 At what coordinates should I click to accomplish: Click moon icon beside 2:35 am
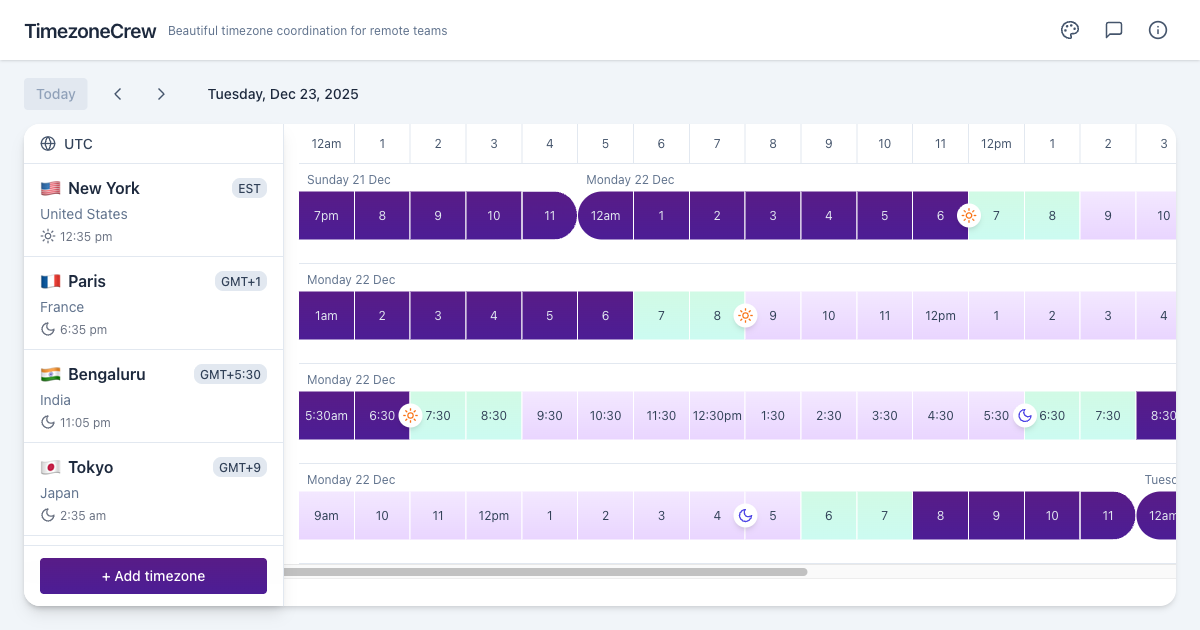[x=47, y=516]
